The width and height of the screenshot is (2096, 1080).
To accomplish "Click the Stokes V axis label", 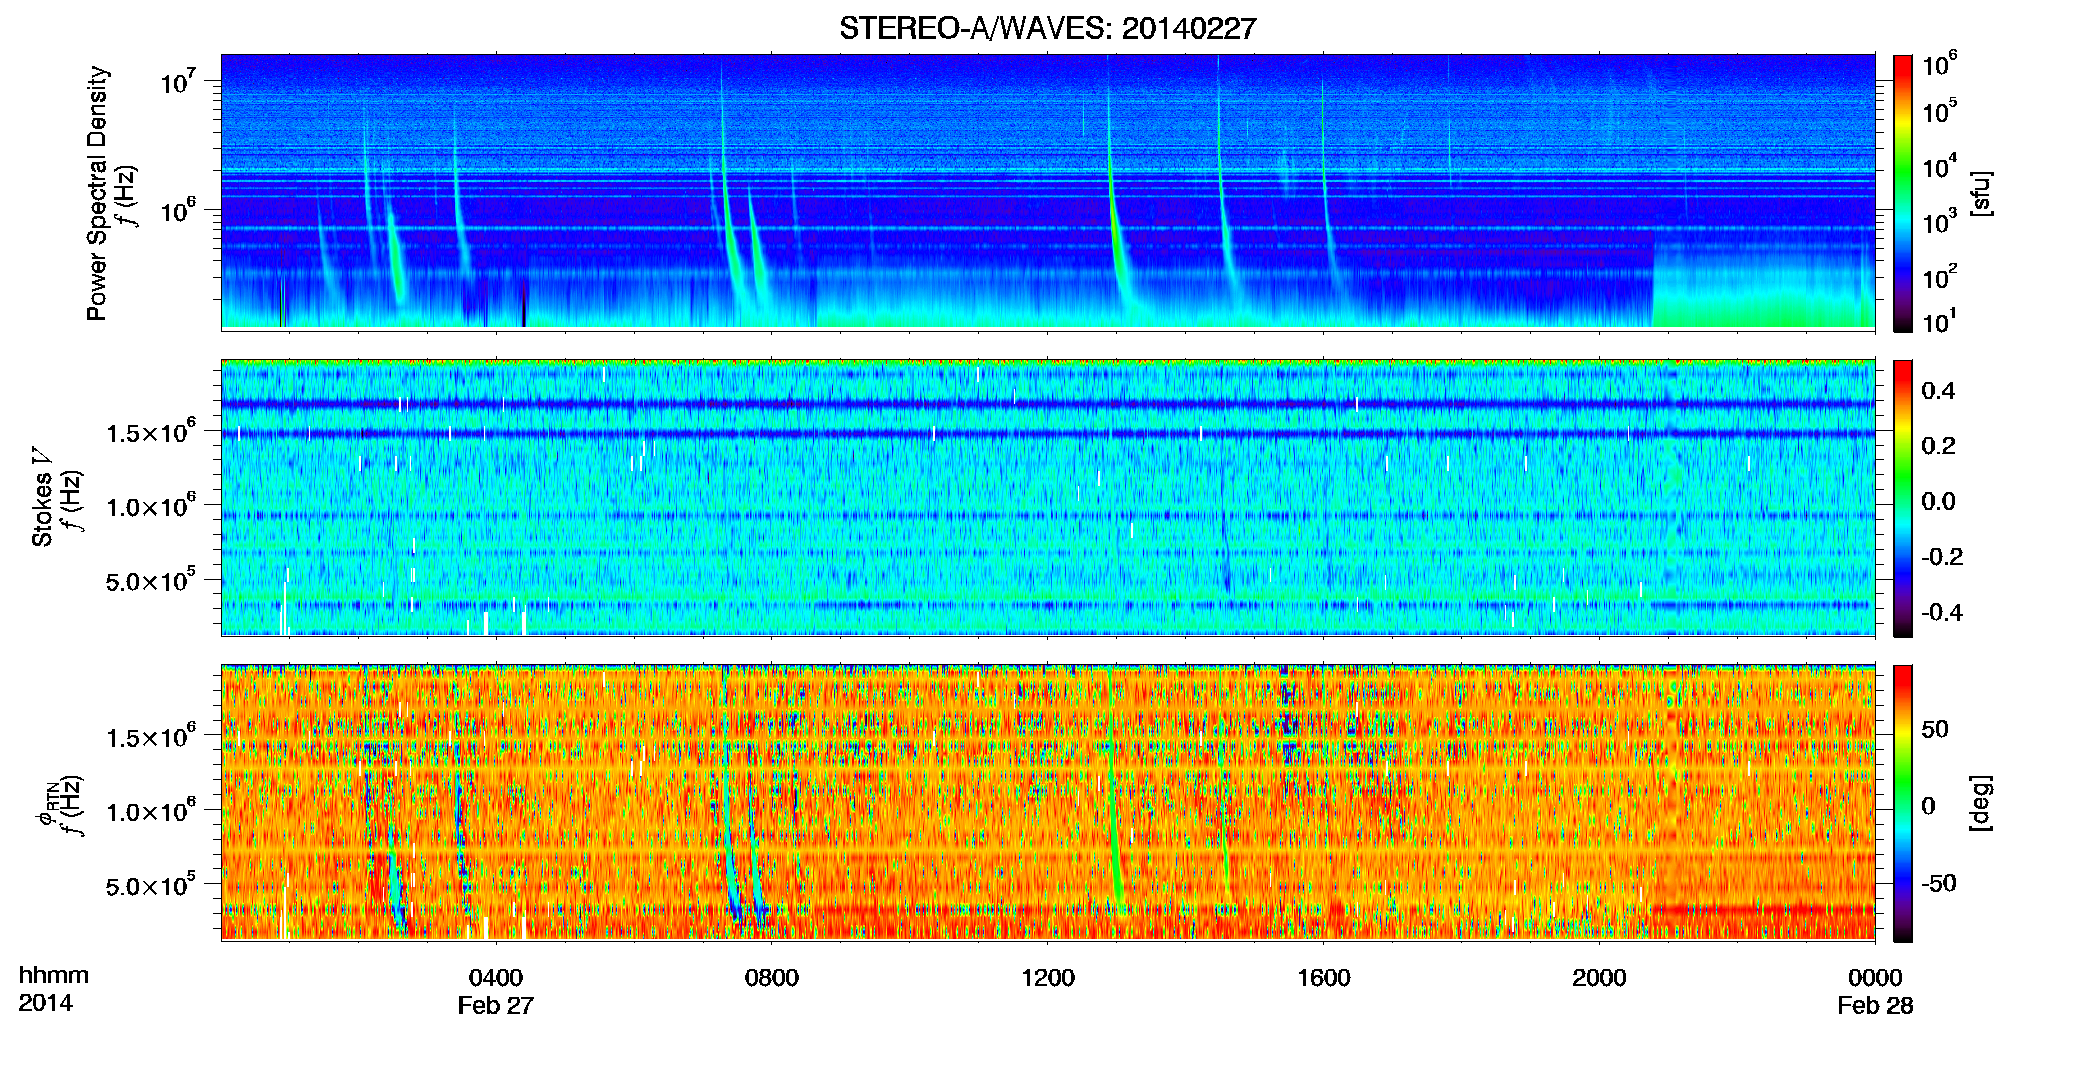I will (42, 497).
